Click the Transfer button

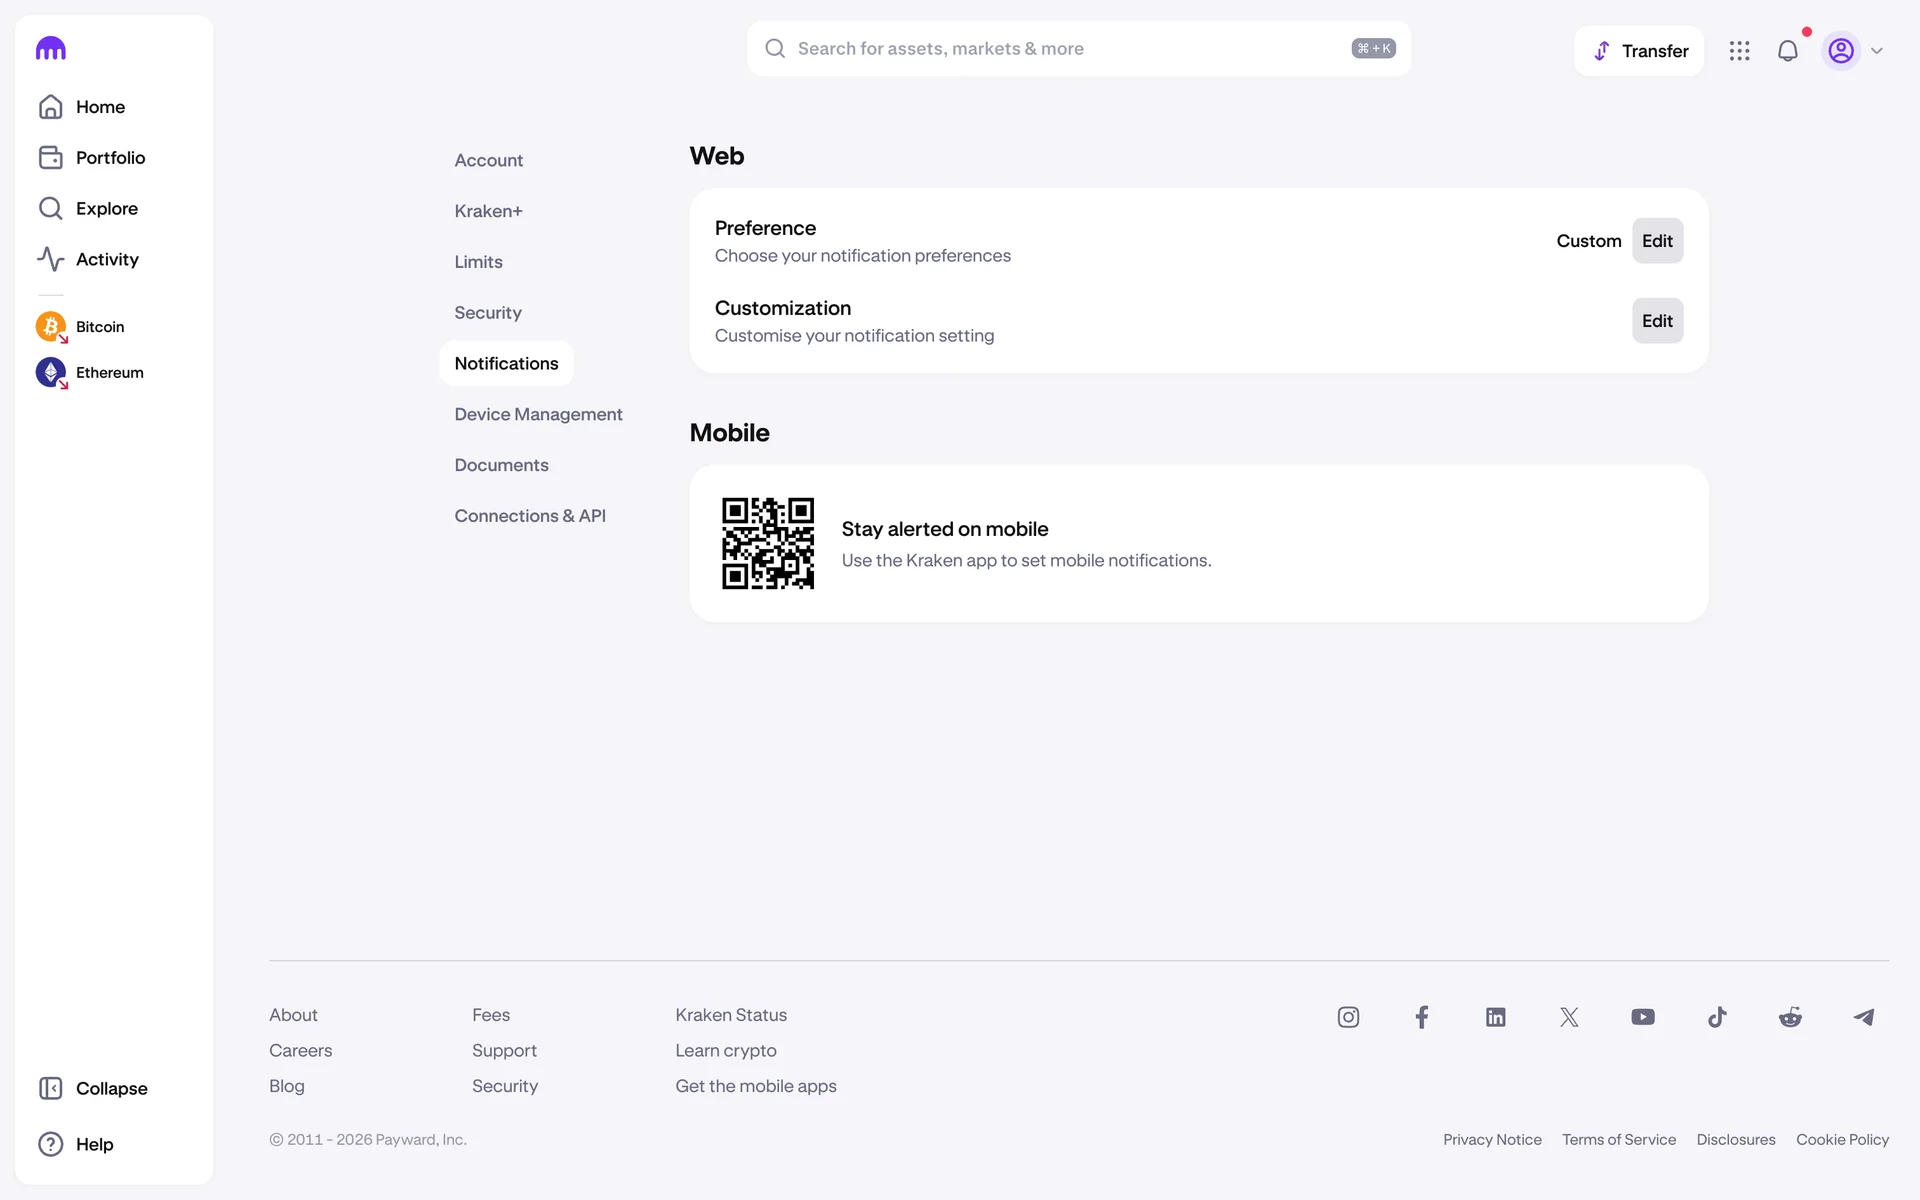tap(1639, 51)
